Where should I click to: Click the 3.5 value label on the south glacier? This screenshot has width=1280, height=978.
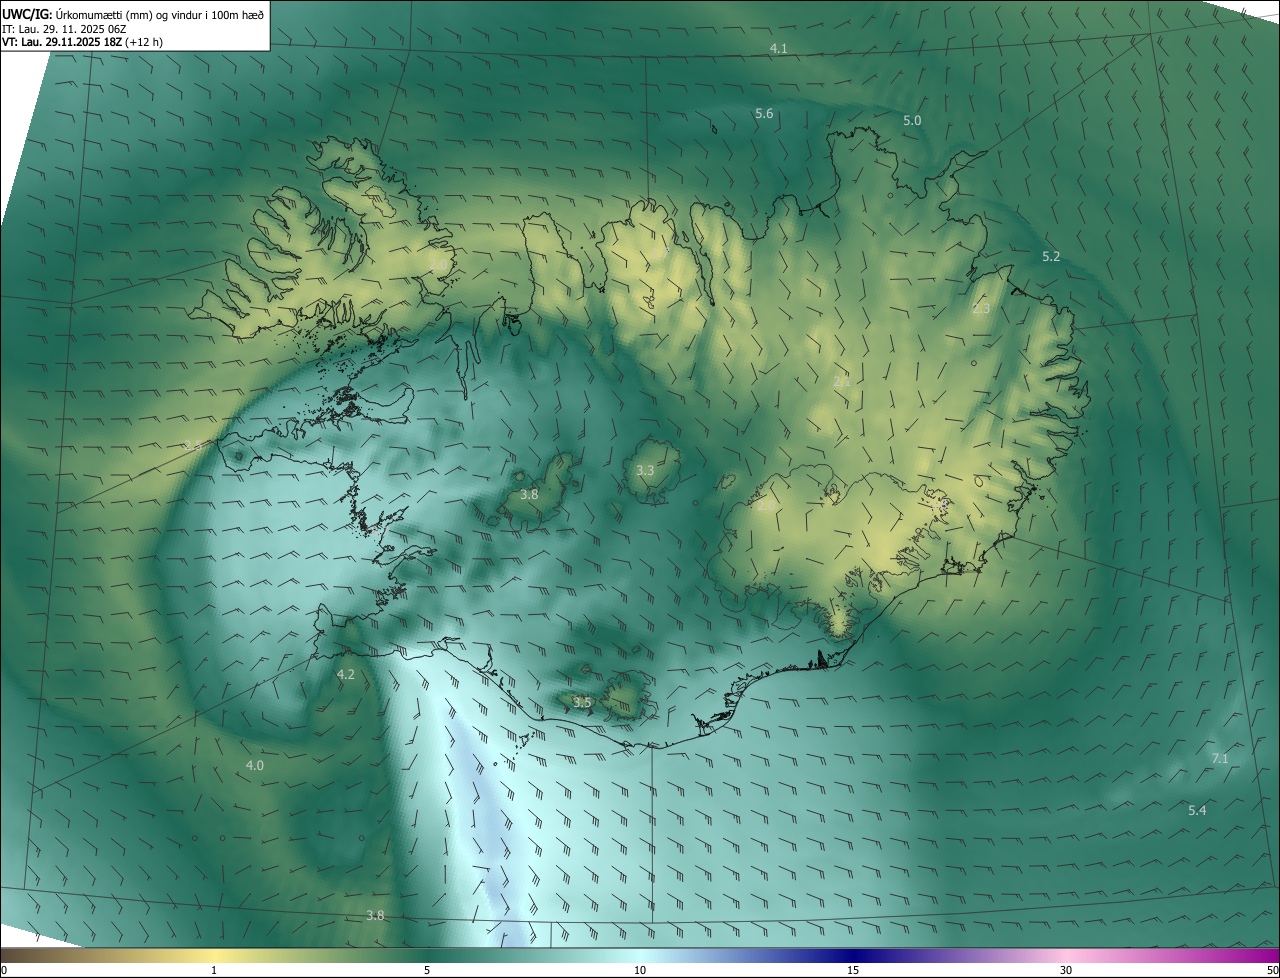[x=583, y=703]
